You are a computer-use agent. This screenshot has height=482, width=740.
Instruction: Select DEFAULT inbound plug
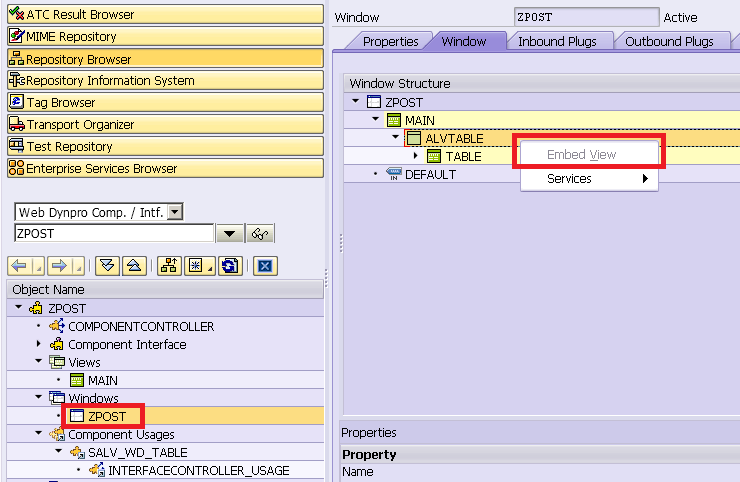click(x=430, y=175)
